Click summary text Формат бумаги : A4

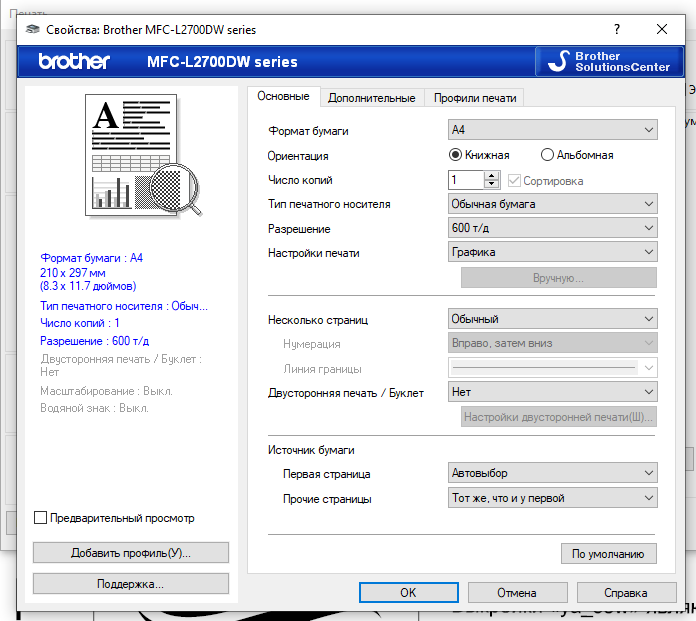point(91,258)
